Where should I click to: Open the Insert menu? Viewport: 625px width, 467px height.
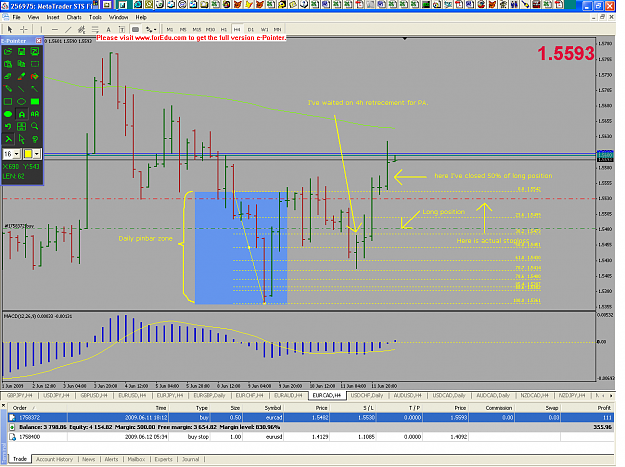[53, 18]
